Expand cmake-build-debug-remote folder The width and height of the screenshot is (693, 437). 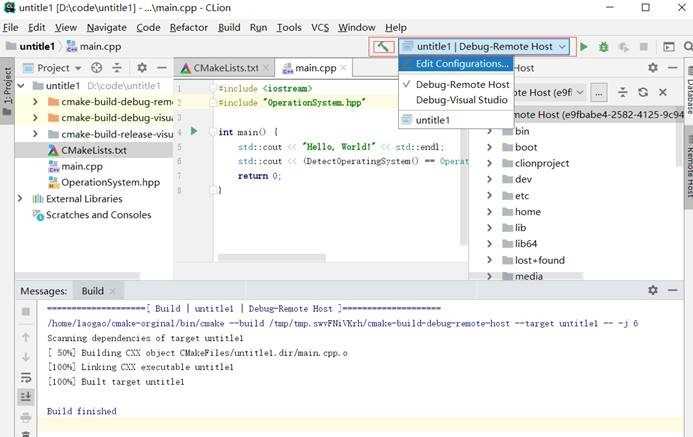(35, 102)
